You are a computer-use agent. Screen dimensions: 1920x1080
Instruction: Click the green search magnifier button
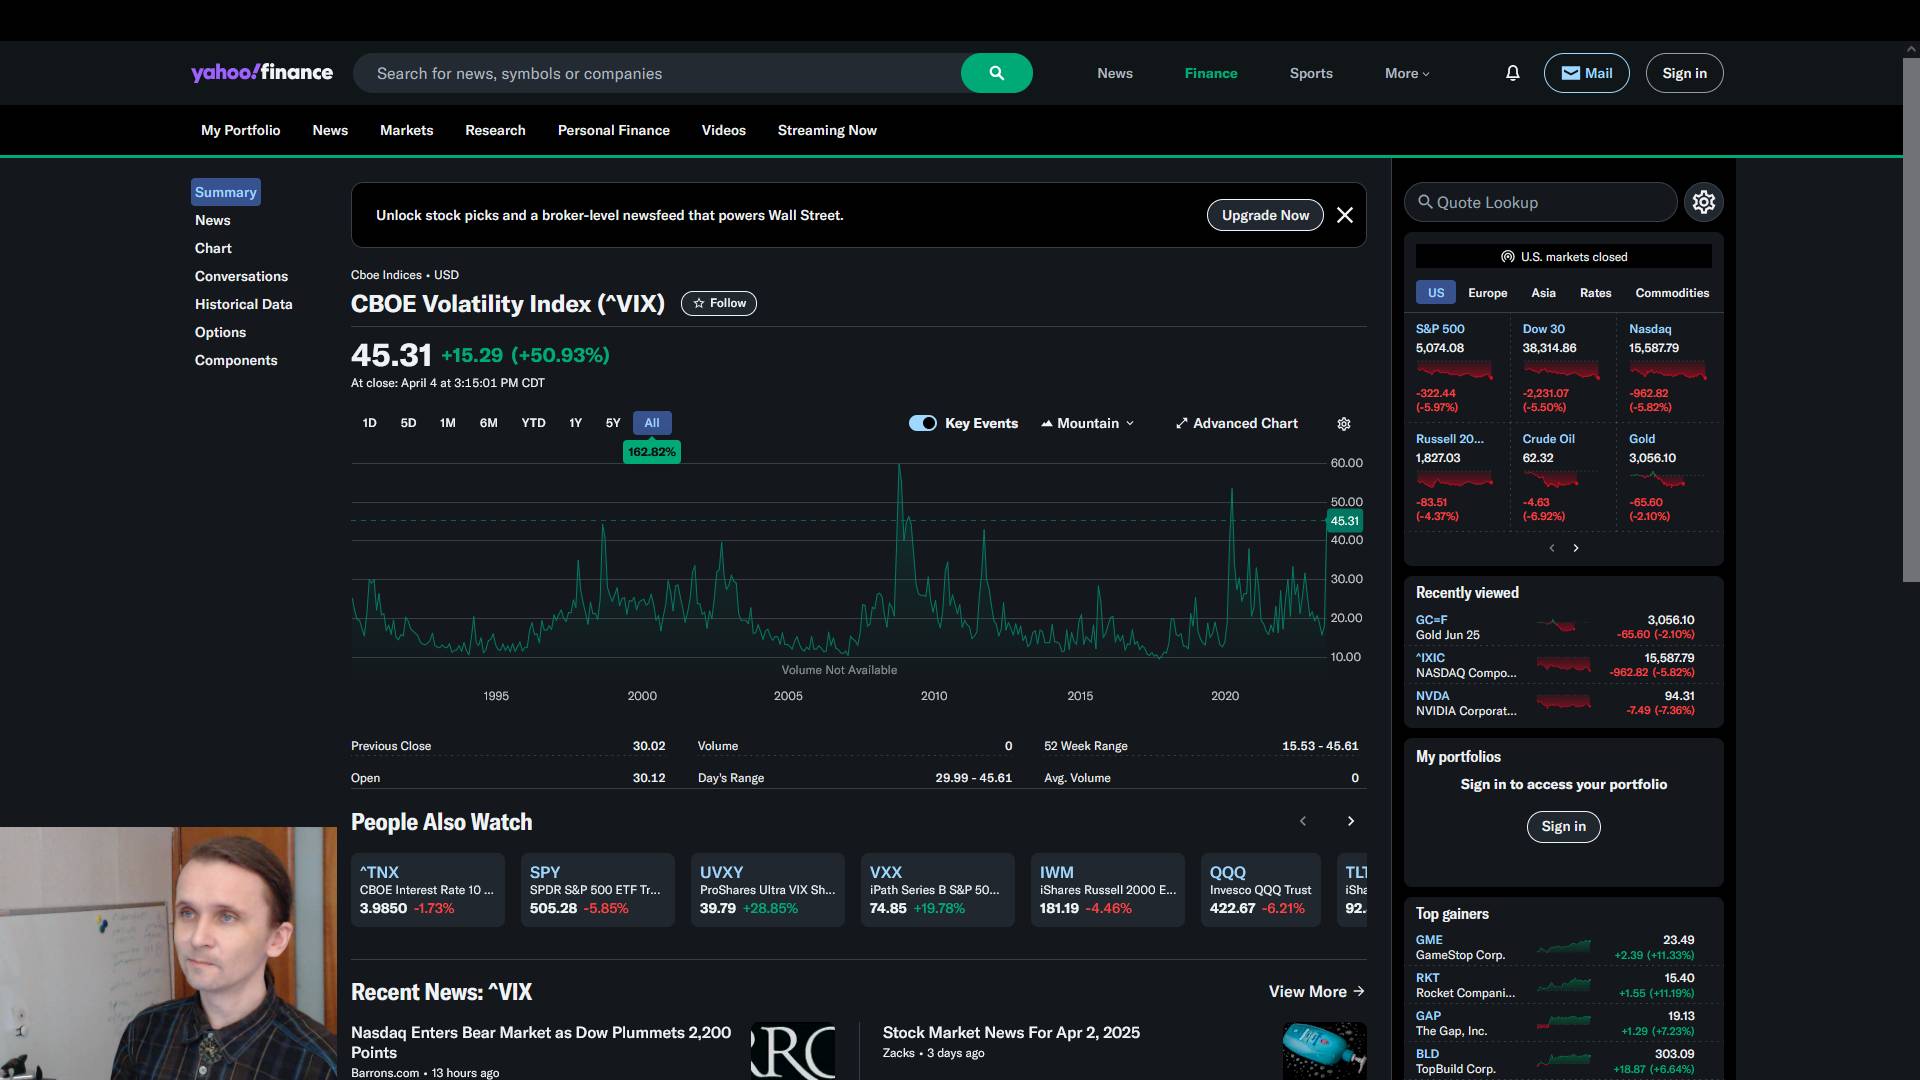pyautogui.click(x=996, y=73)
